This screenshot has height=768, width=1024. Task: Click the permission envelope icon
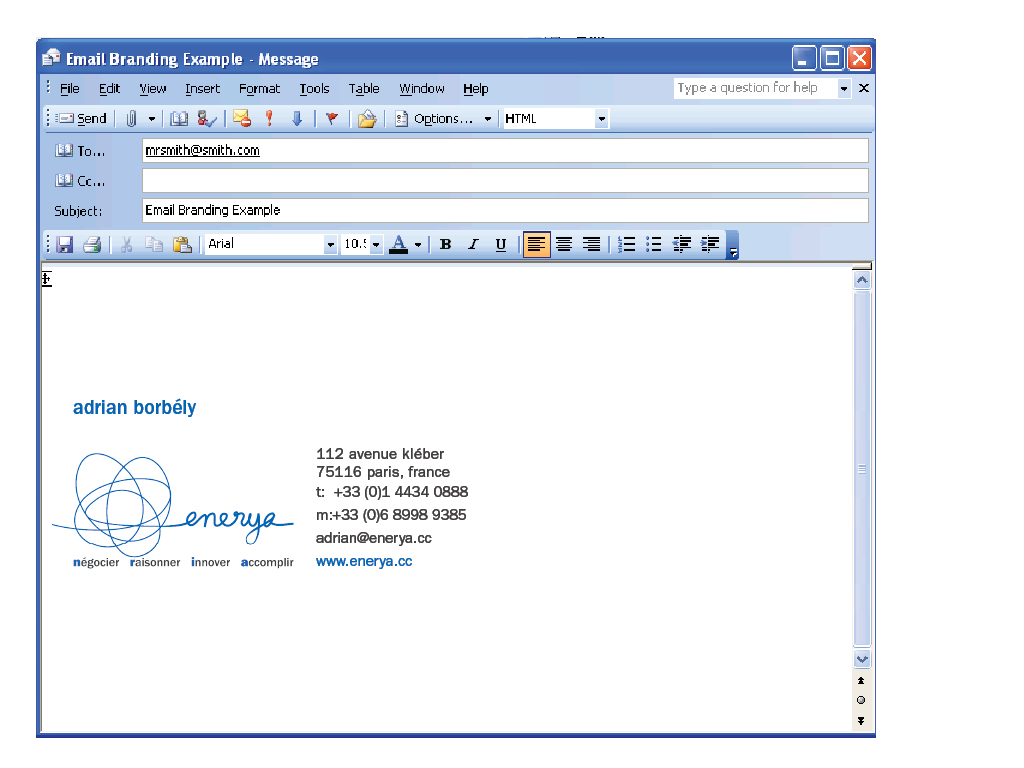[x=242, y=119]
